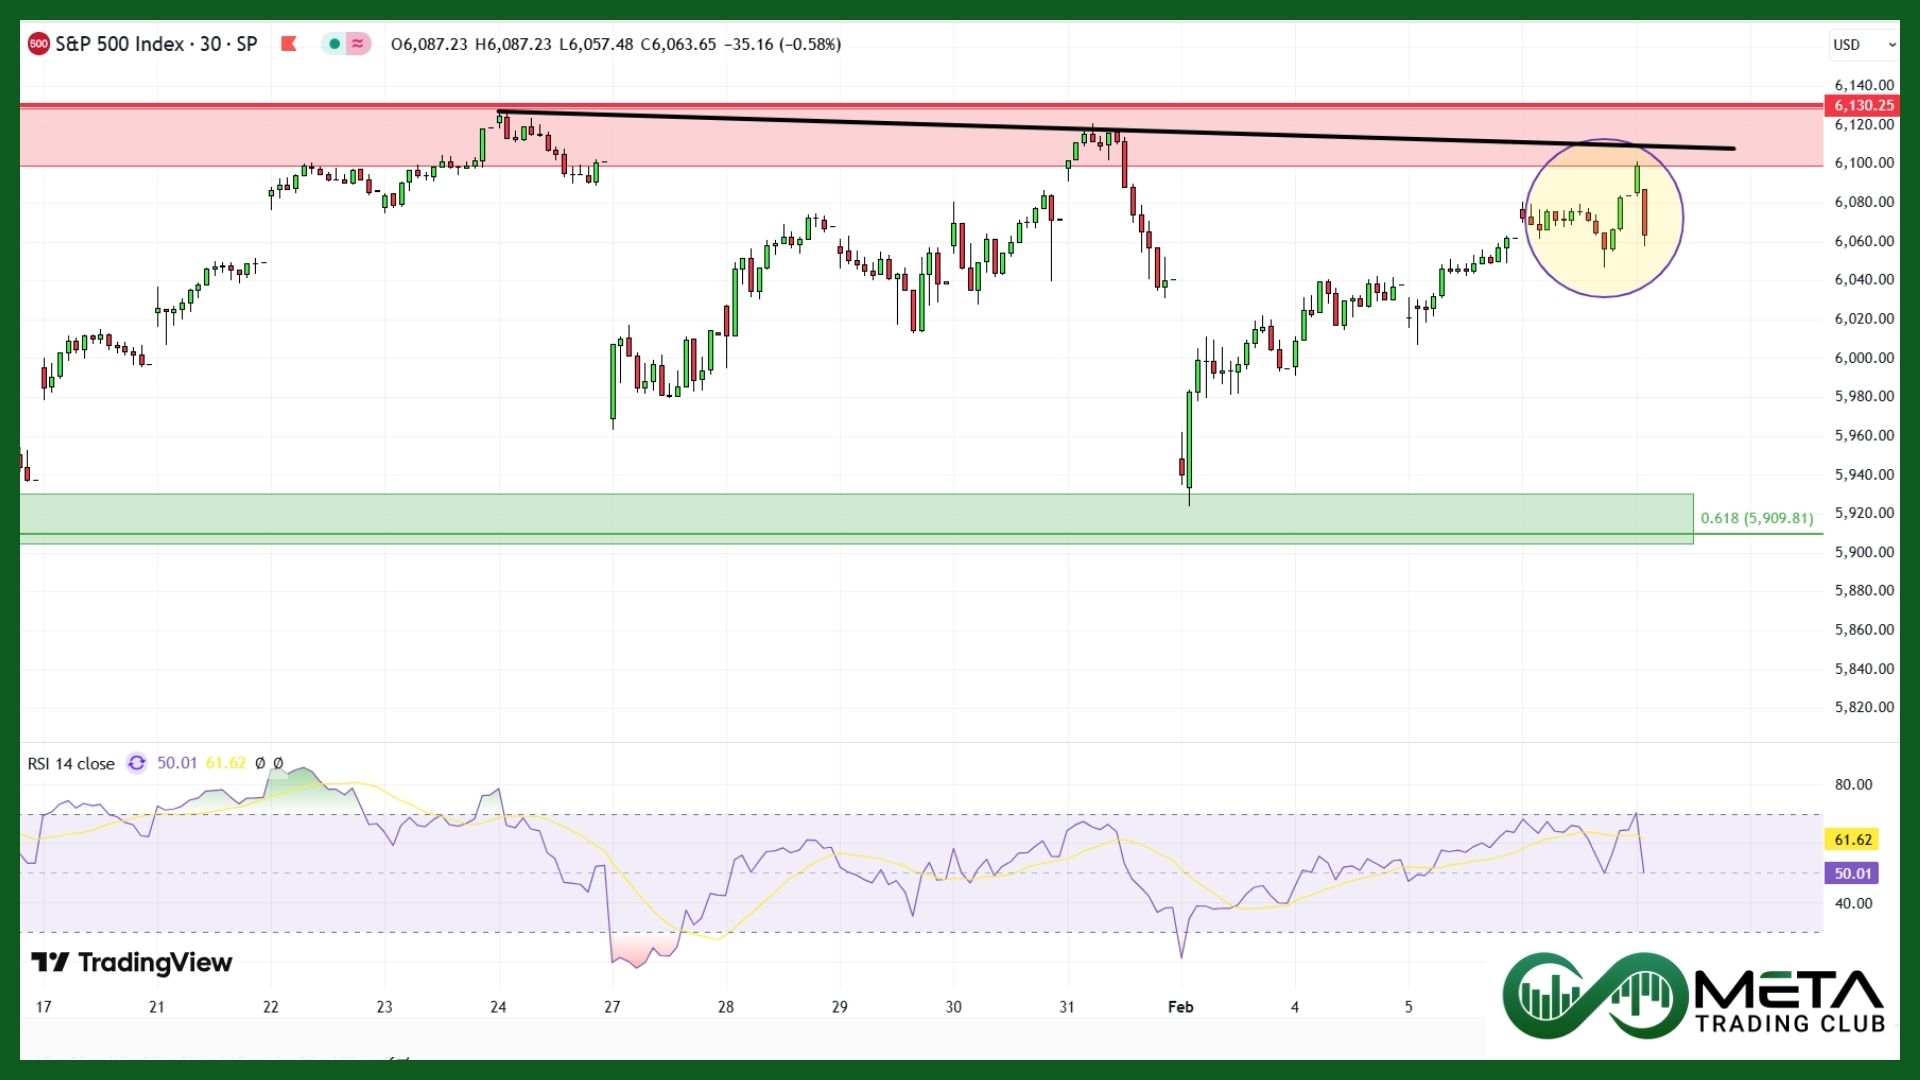Toggle the pink approximate-data indicator
The image size is (1920, 1080).
point(358,44)
